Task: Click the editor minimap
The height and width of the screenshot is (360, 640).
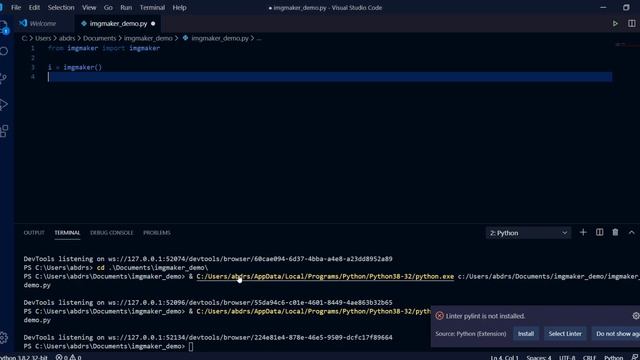Action: click(x=627, y=44)
